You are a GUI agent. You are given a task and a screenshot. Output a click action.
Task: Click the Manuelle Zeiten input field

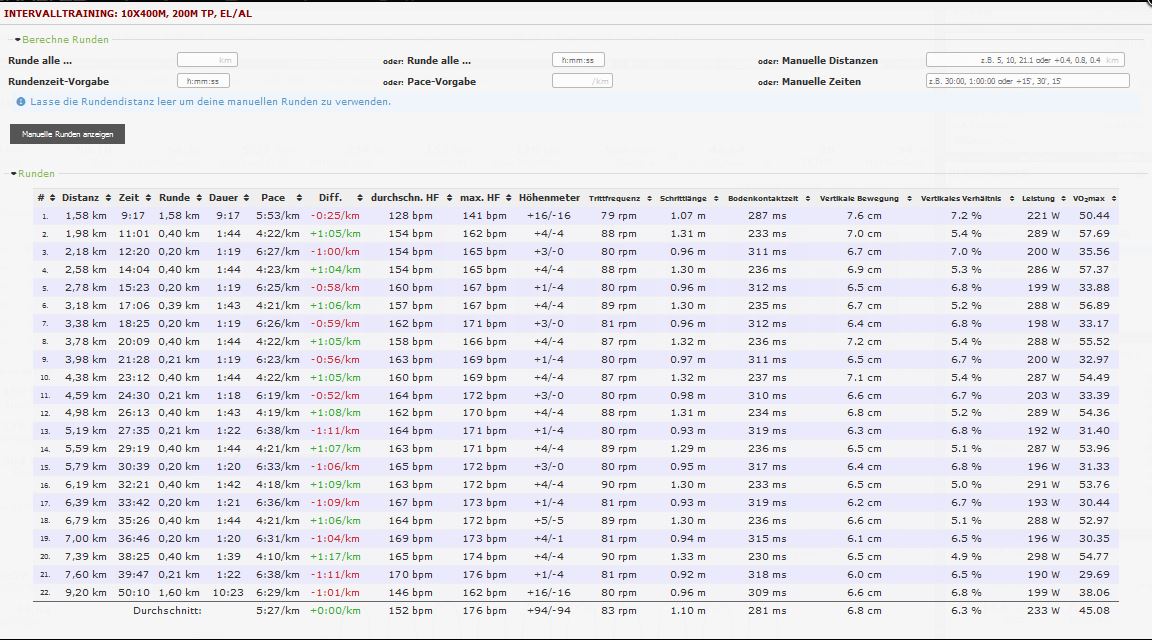click(x=1027, y=81)
